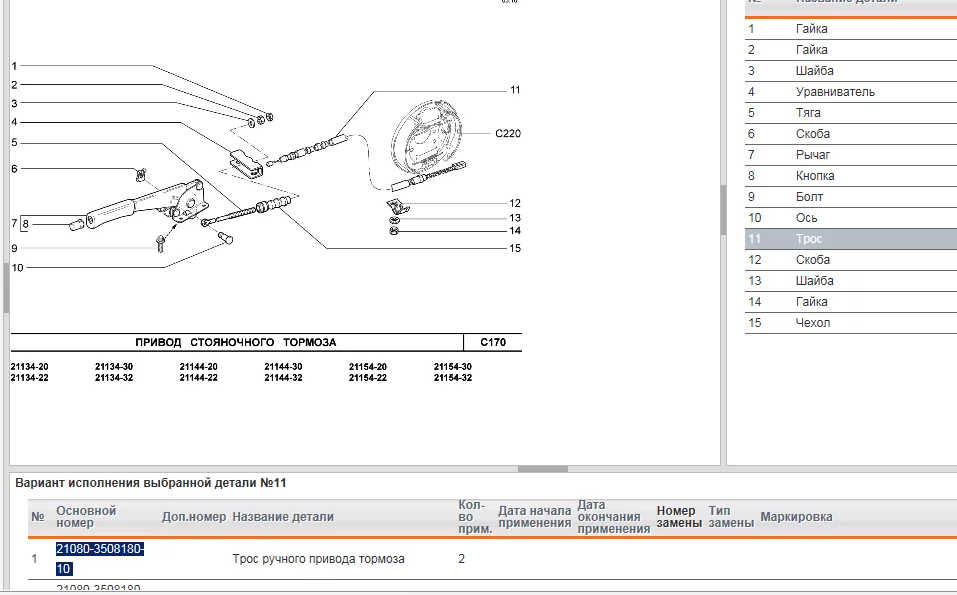
Task: Click the Кол-во прим. column header
Action: pyautogui.click(x=475, y=517)
